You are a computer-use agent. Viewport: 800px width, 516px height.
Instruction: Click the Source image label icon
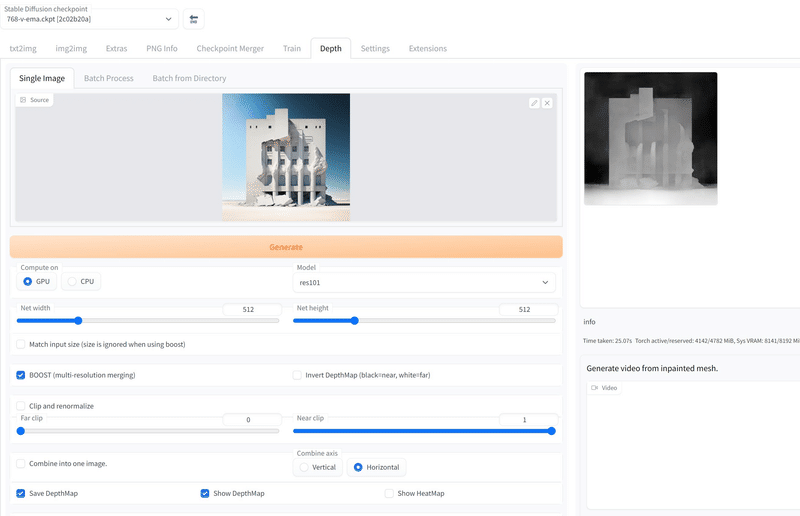(23, 100)
